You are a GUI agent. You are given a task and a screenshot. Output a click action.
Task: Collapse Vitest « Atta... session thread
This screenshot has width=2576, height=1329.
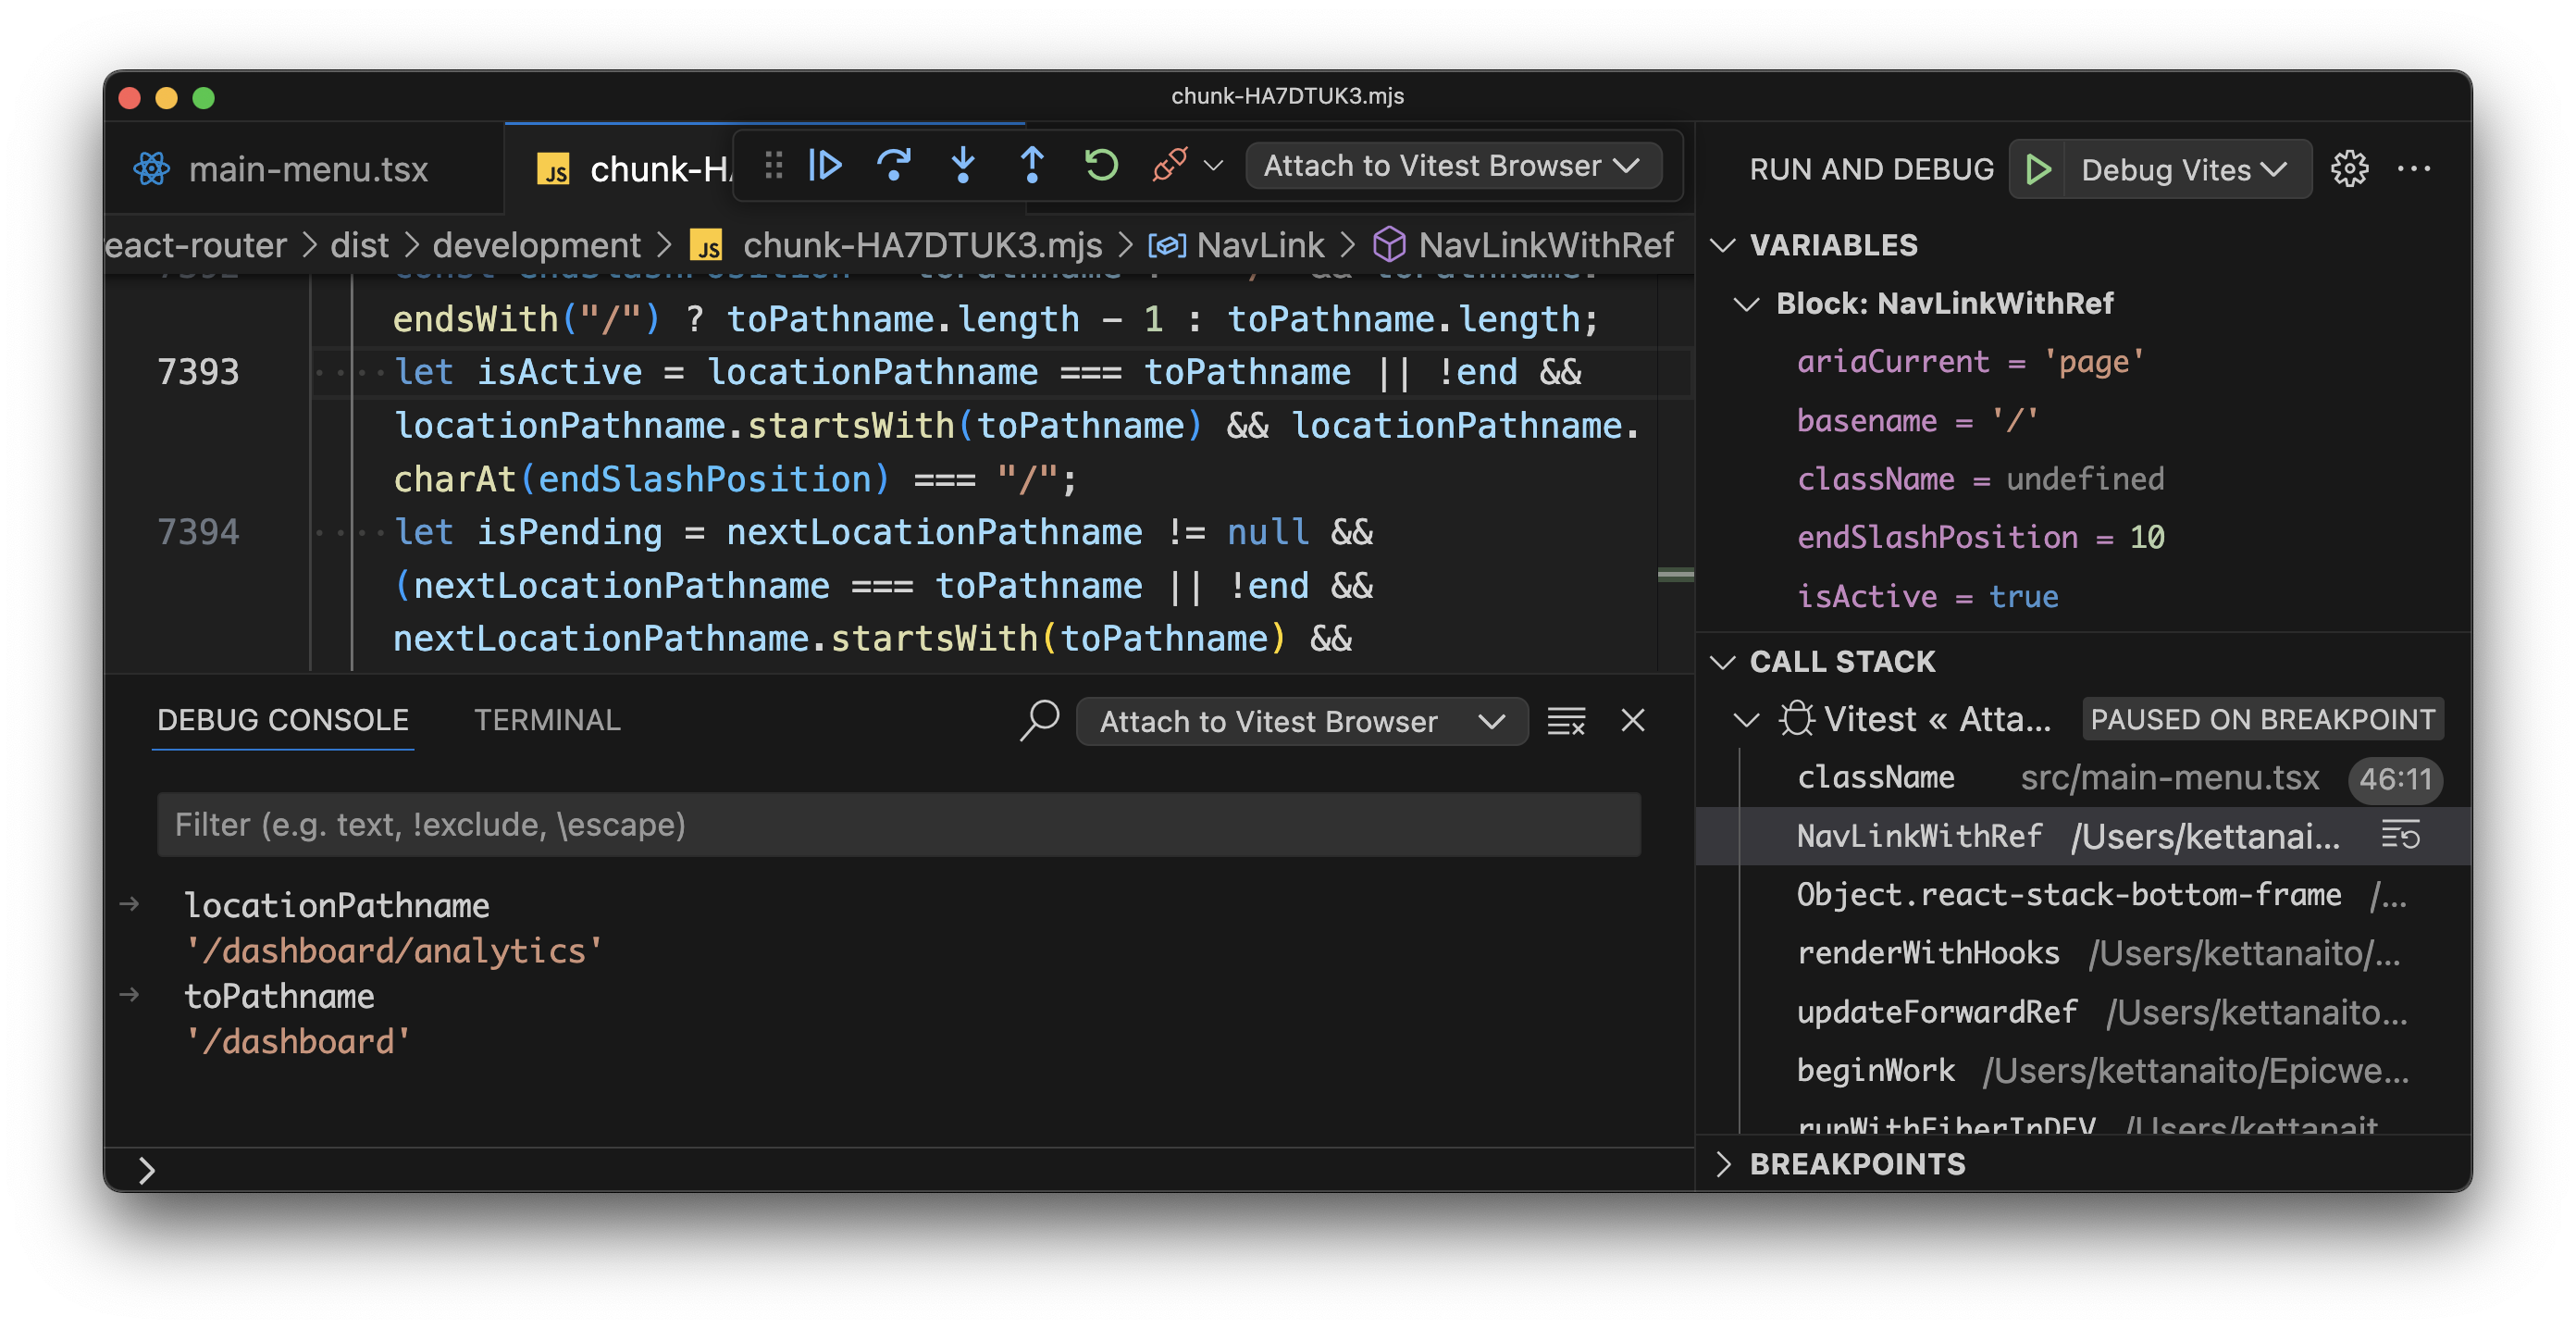pyautogui.click(x=1745, y=720)
